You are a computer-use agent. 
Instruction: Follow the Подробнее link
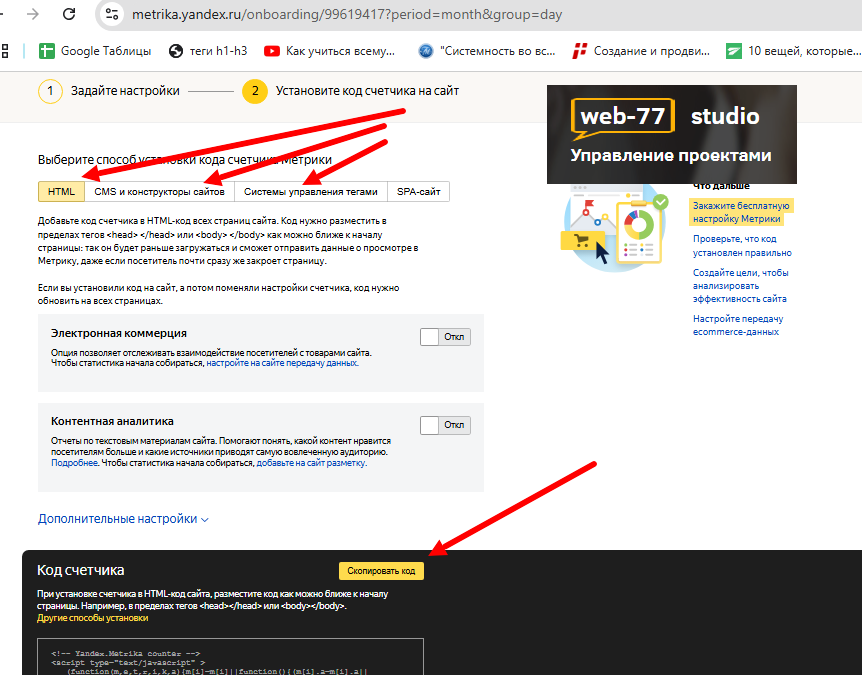[x=74, y=463]
